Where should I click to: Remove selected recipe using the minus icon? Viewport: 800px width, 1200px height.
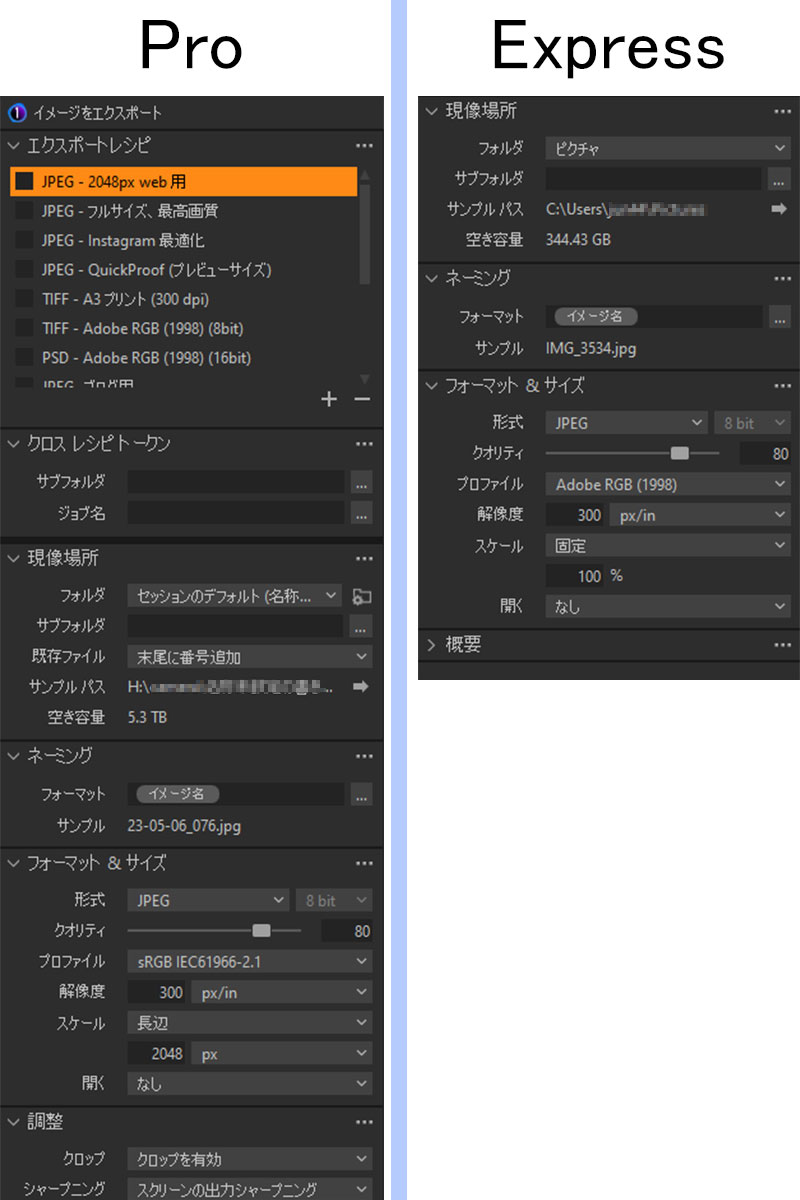pyautogui.click(x=362, y=399)
